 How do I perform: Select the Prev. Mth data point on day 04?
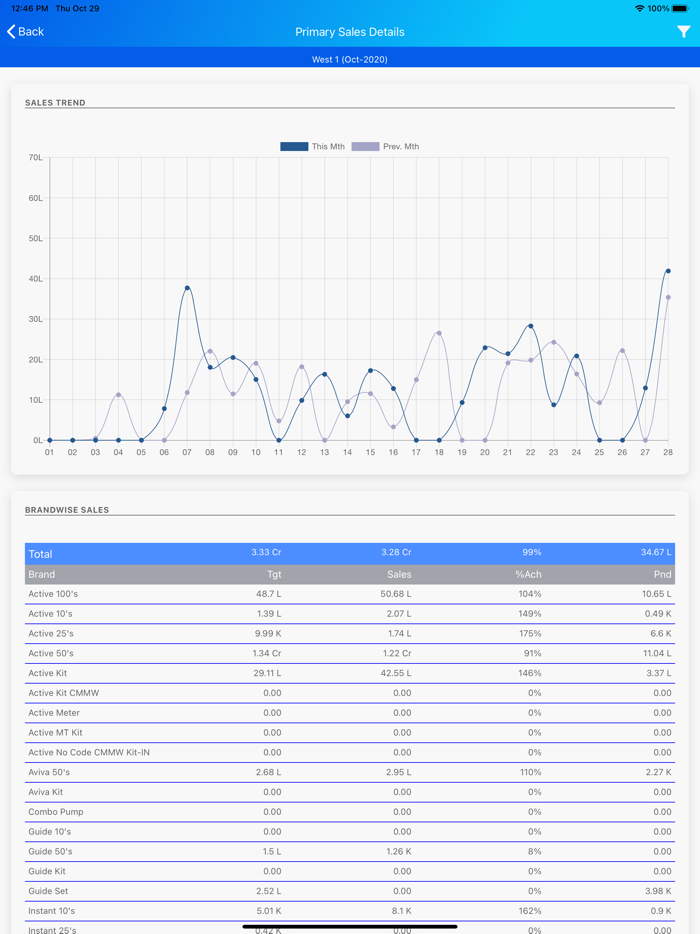pos(119,394)
